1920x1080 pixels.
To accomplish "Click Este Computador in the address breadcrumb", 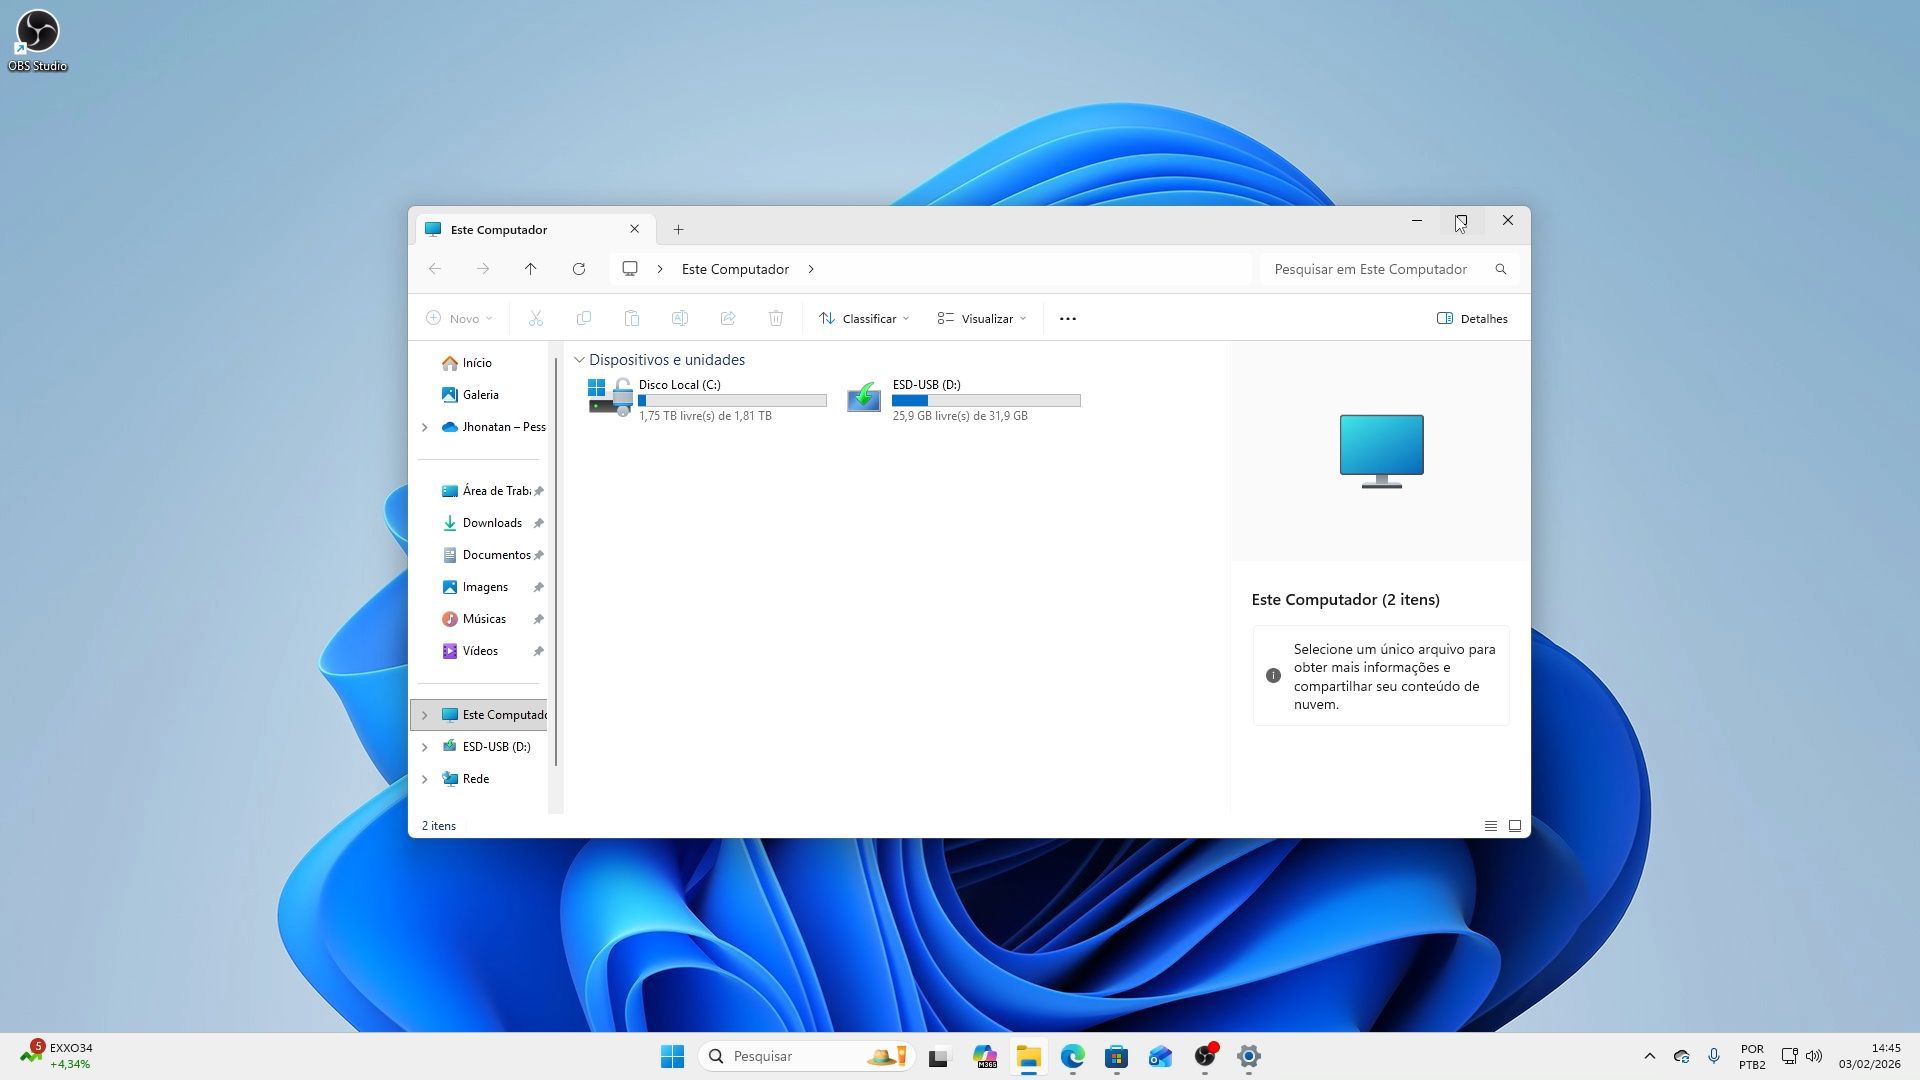I will [x=735, y=269].
